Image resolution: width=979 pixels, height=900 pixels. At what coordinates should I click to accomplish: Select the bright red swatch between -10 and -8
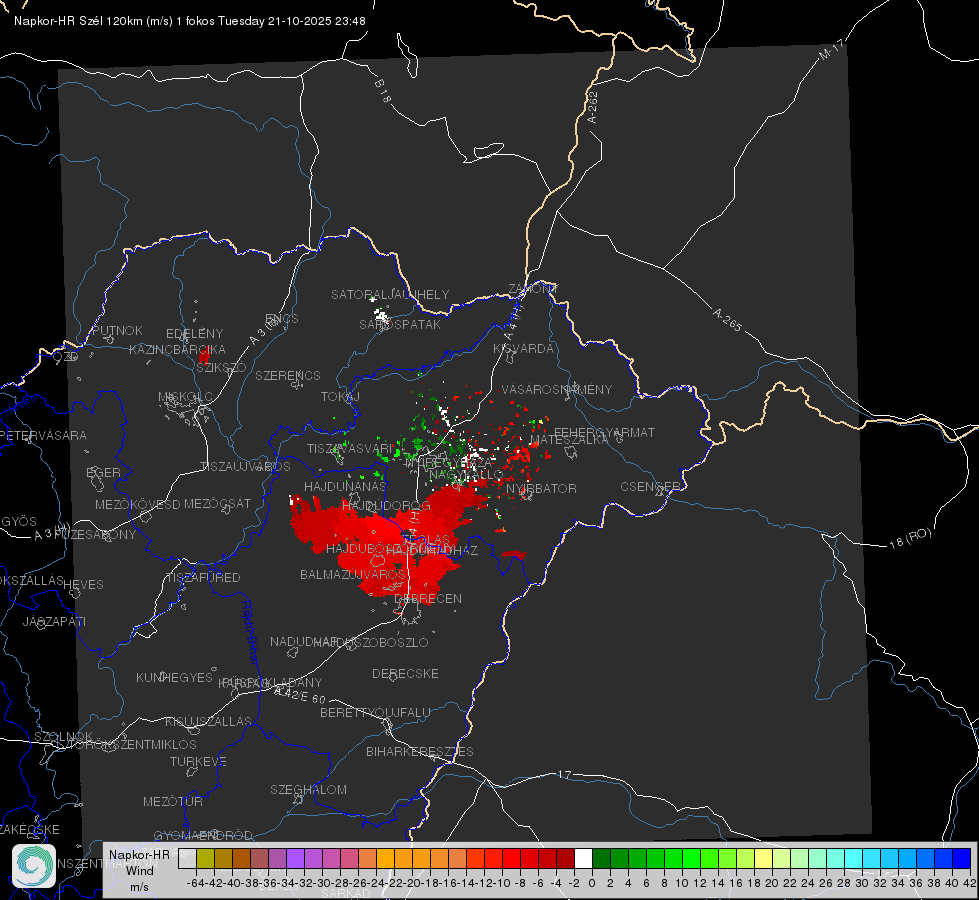[511, 859]
